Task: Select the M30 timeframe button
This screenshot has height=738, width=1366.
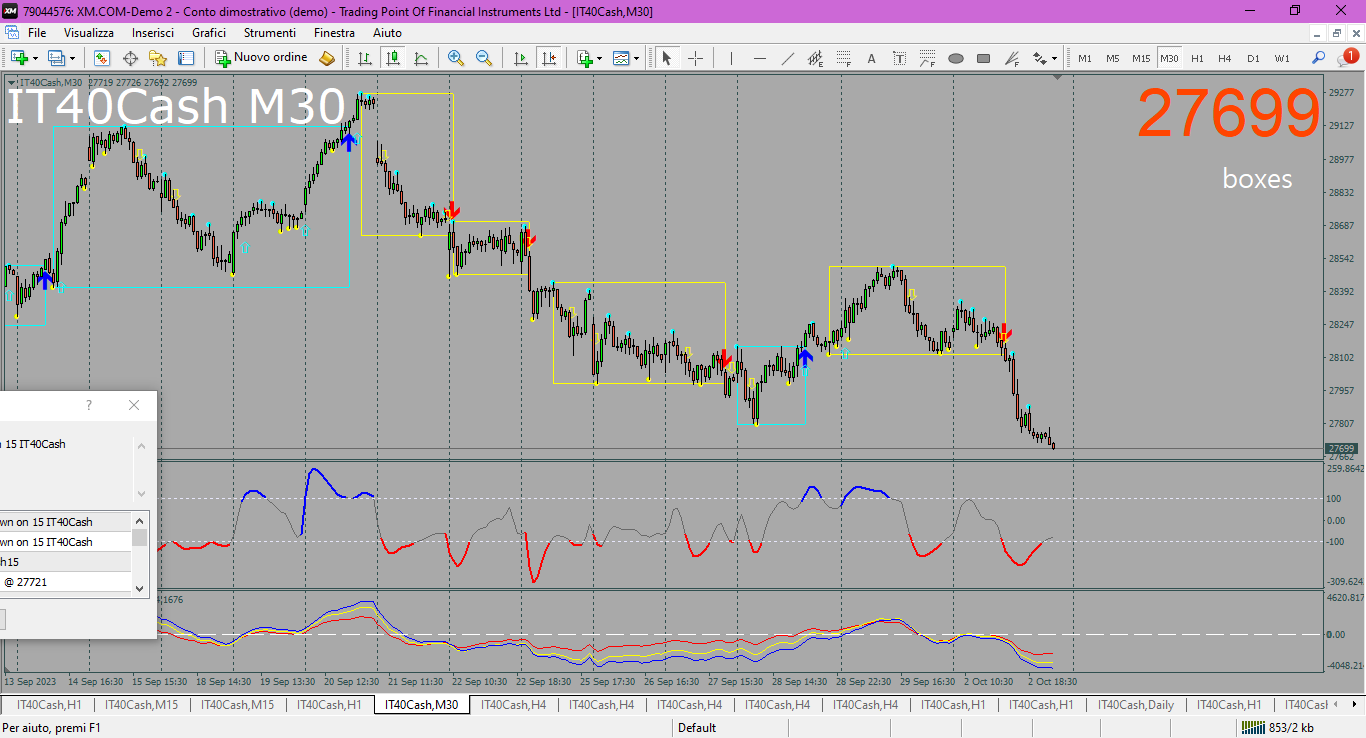Action: pos(1170,58)
